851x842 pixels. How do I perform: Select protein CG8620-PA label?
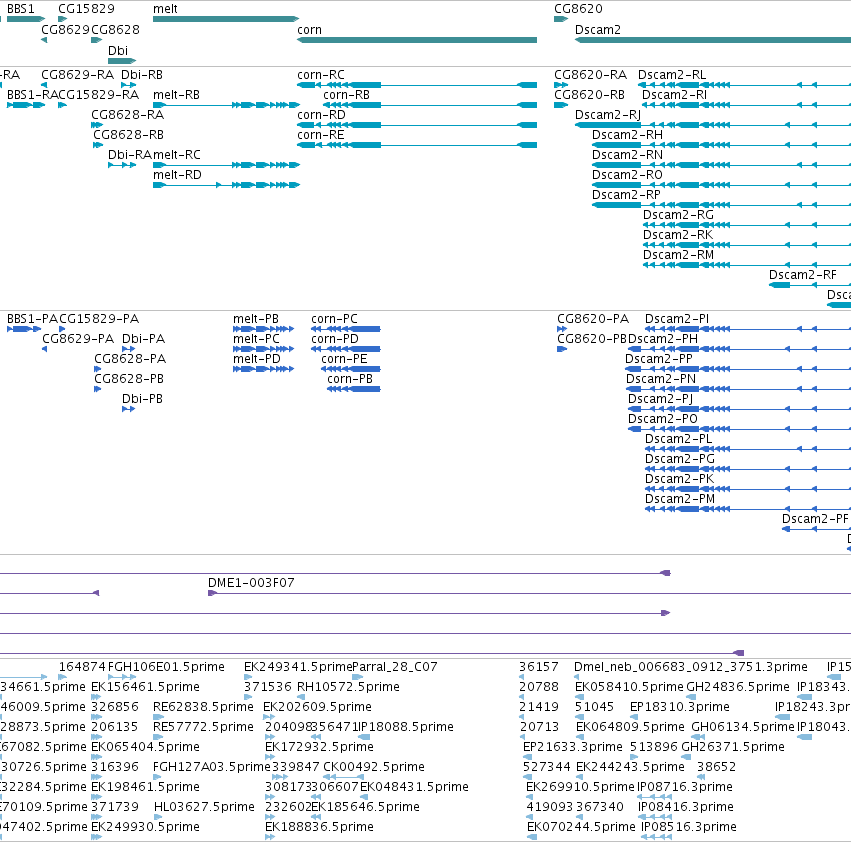point(593,319)
